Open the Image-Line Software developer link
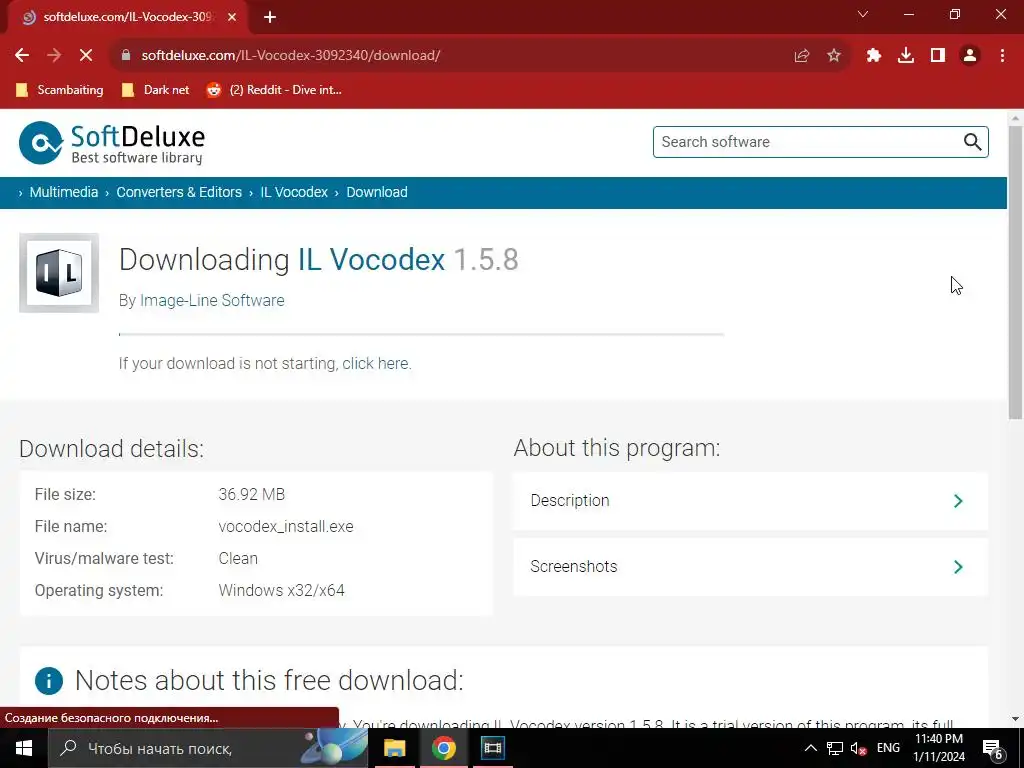 tap(212, 300)
